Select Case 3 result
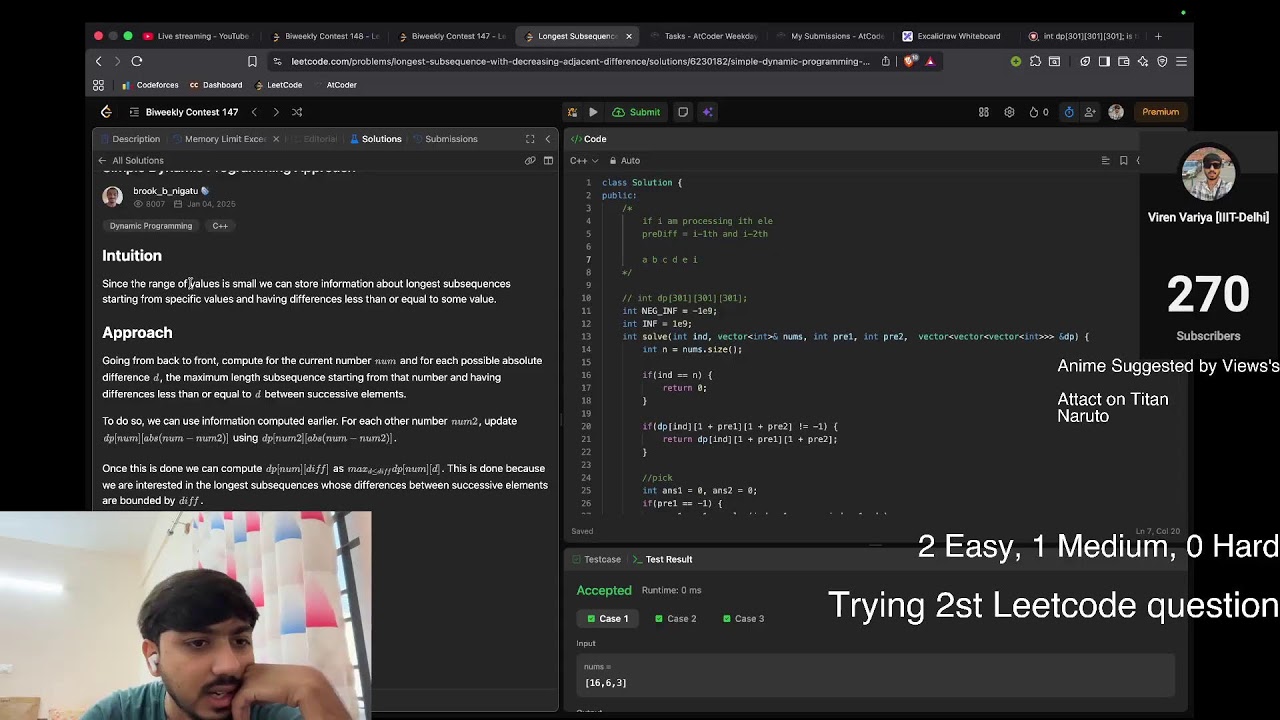The width and height of the screenshot is (1280, 720). point(743,619)
